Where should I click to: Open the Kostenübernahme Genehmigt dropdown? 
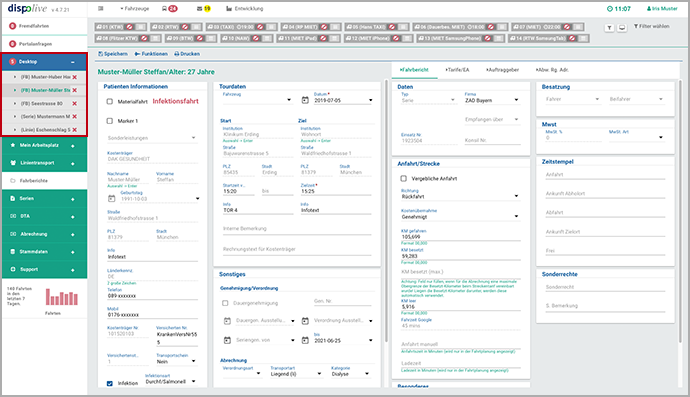click(460, 217)
